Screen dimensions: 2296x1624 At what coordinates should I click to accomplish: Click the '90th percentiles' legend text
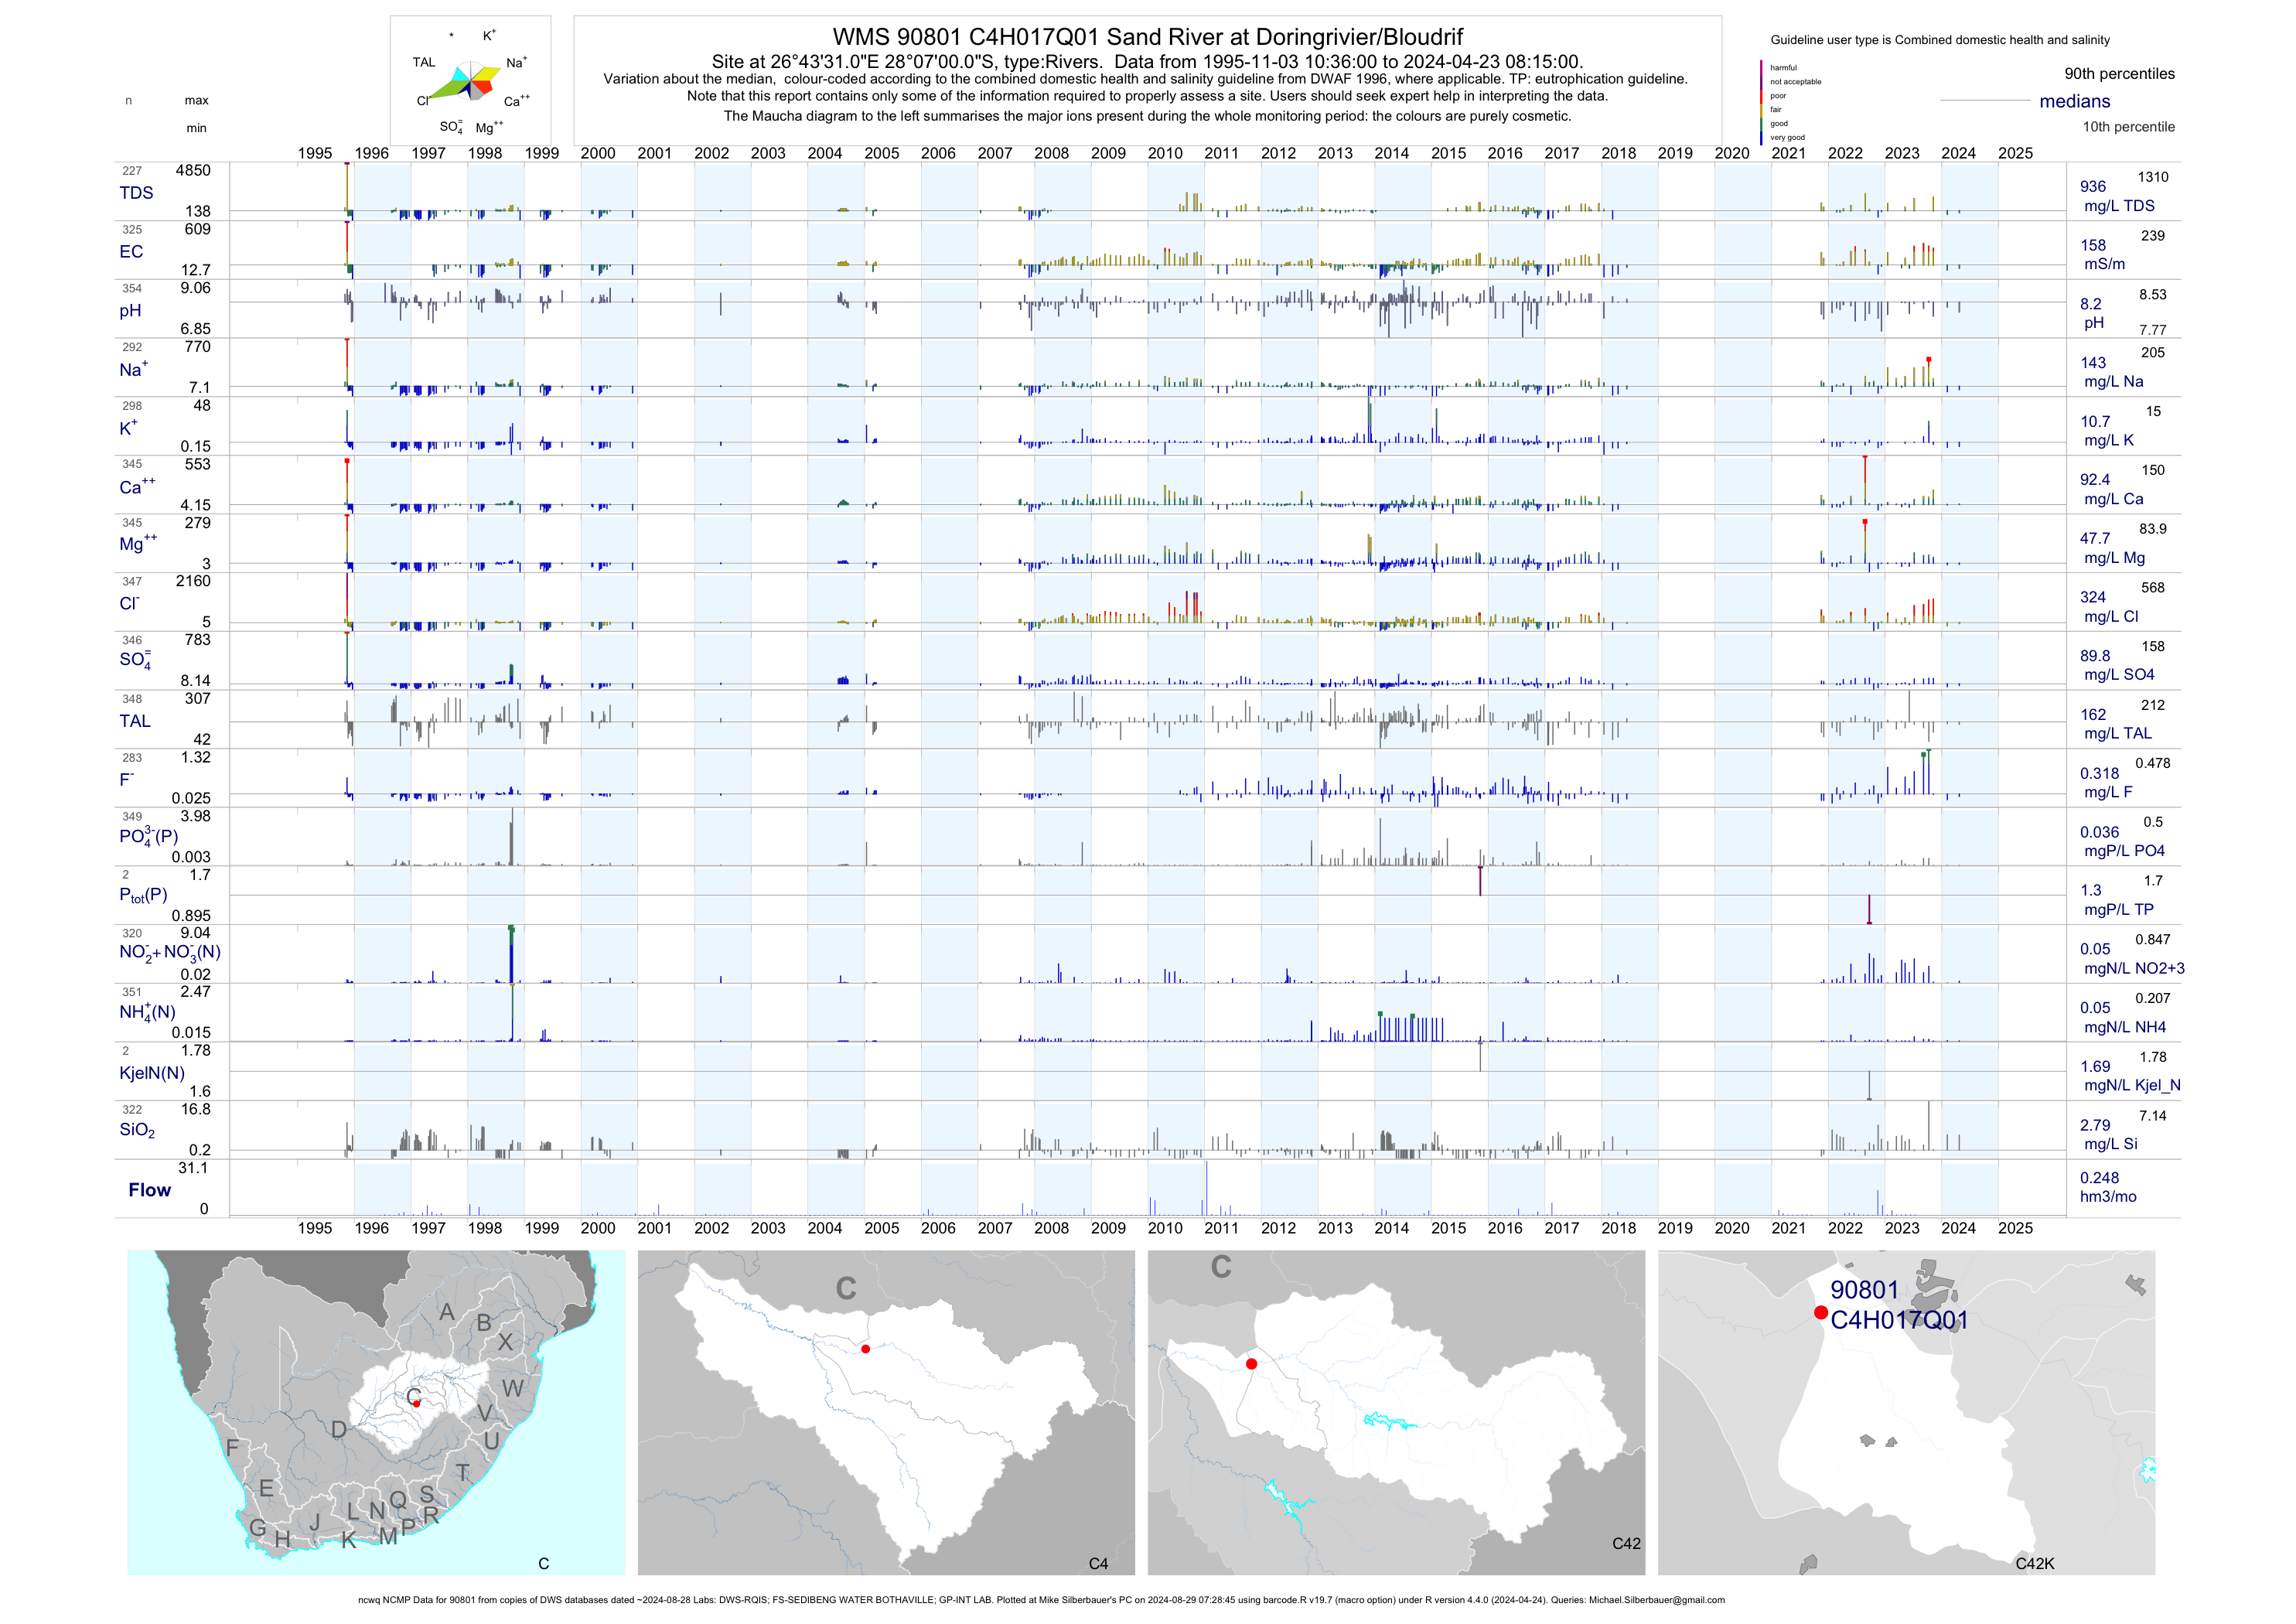[x=2119, y=74]
